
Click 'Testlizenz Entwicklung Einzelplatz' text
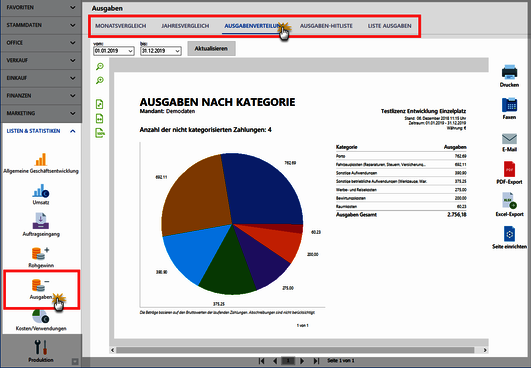coord(423,111)
